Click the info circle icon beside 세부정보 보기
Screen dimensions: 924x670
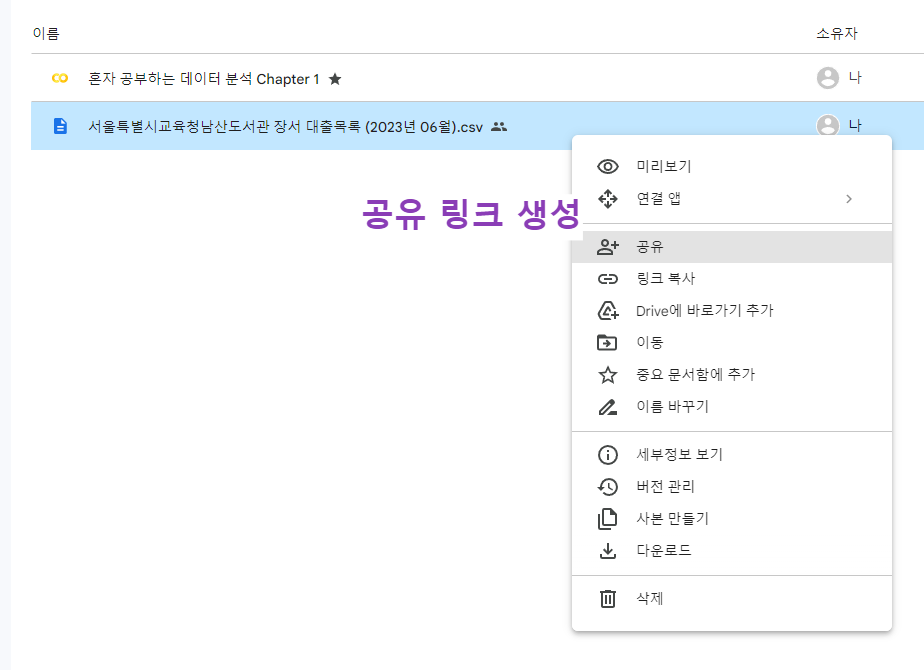(x=608, y=455)
